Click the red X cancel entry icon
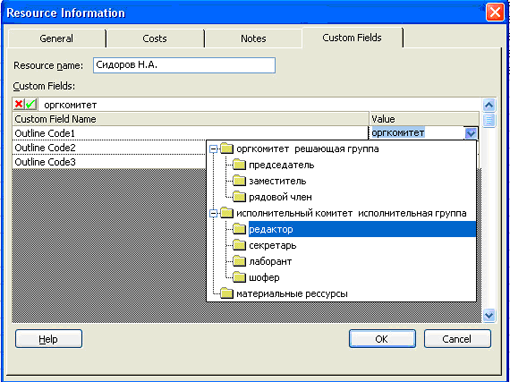510x382 pixels. click(19, 104)
